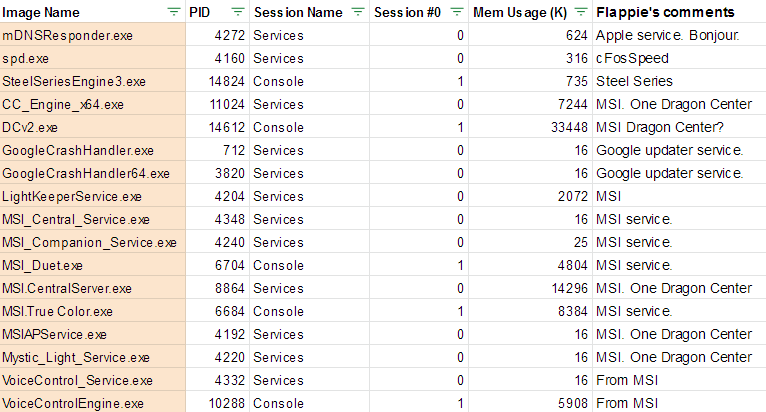Select the MSI.True Color.exe cell
This screenshot has height=412, width=766.
pyautogui.click(x=93, y=311)
